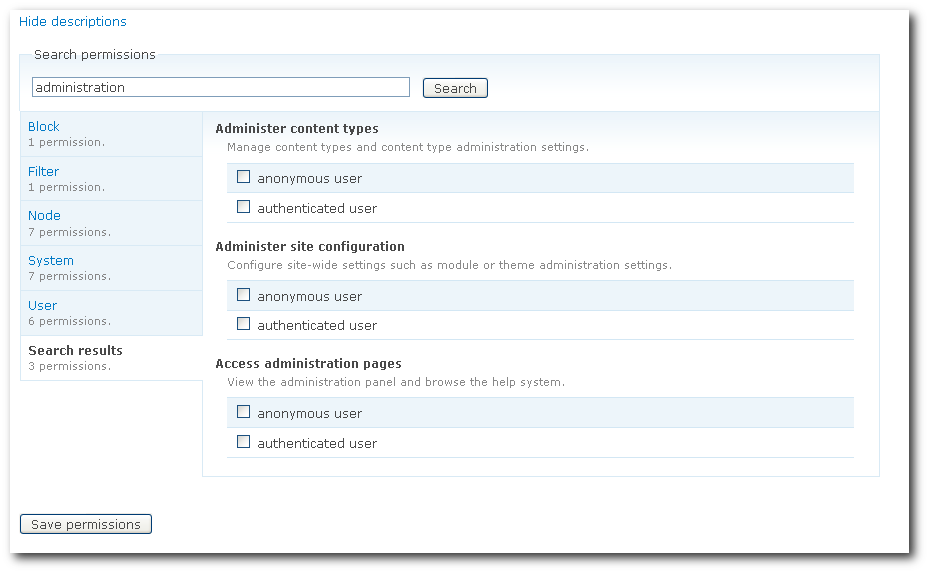This screenshot has width=929, height=573.
Task: Click the Hide descriptions link
Action: [73, 21]
